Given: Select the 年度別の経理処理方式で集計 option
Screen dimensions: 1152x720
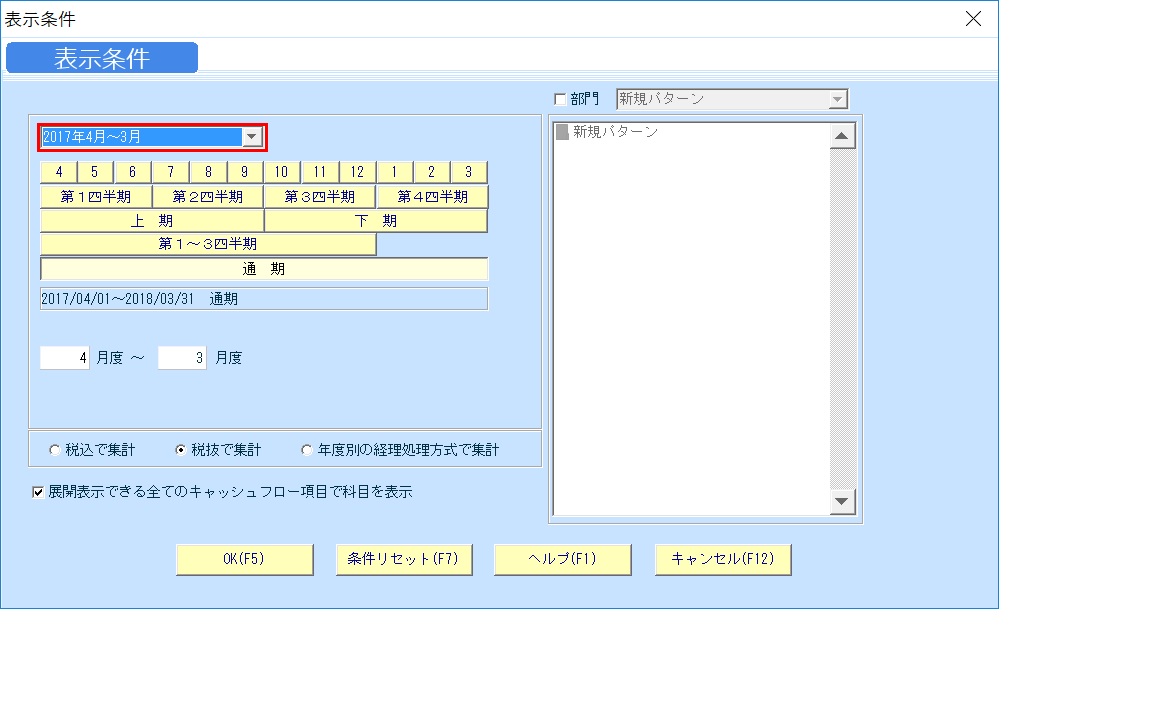Looking at the screenshot, I should 306,449.
